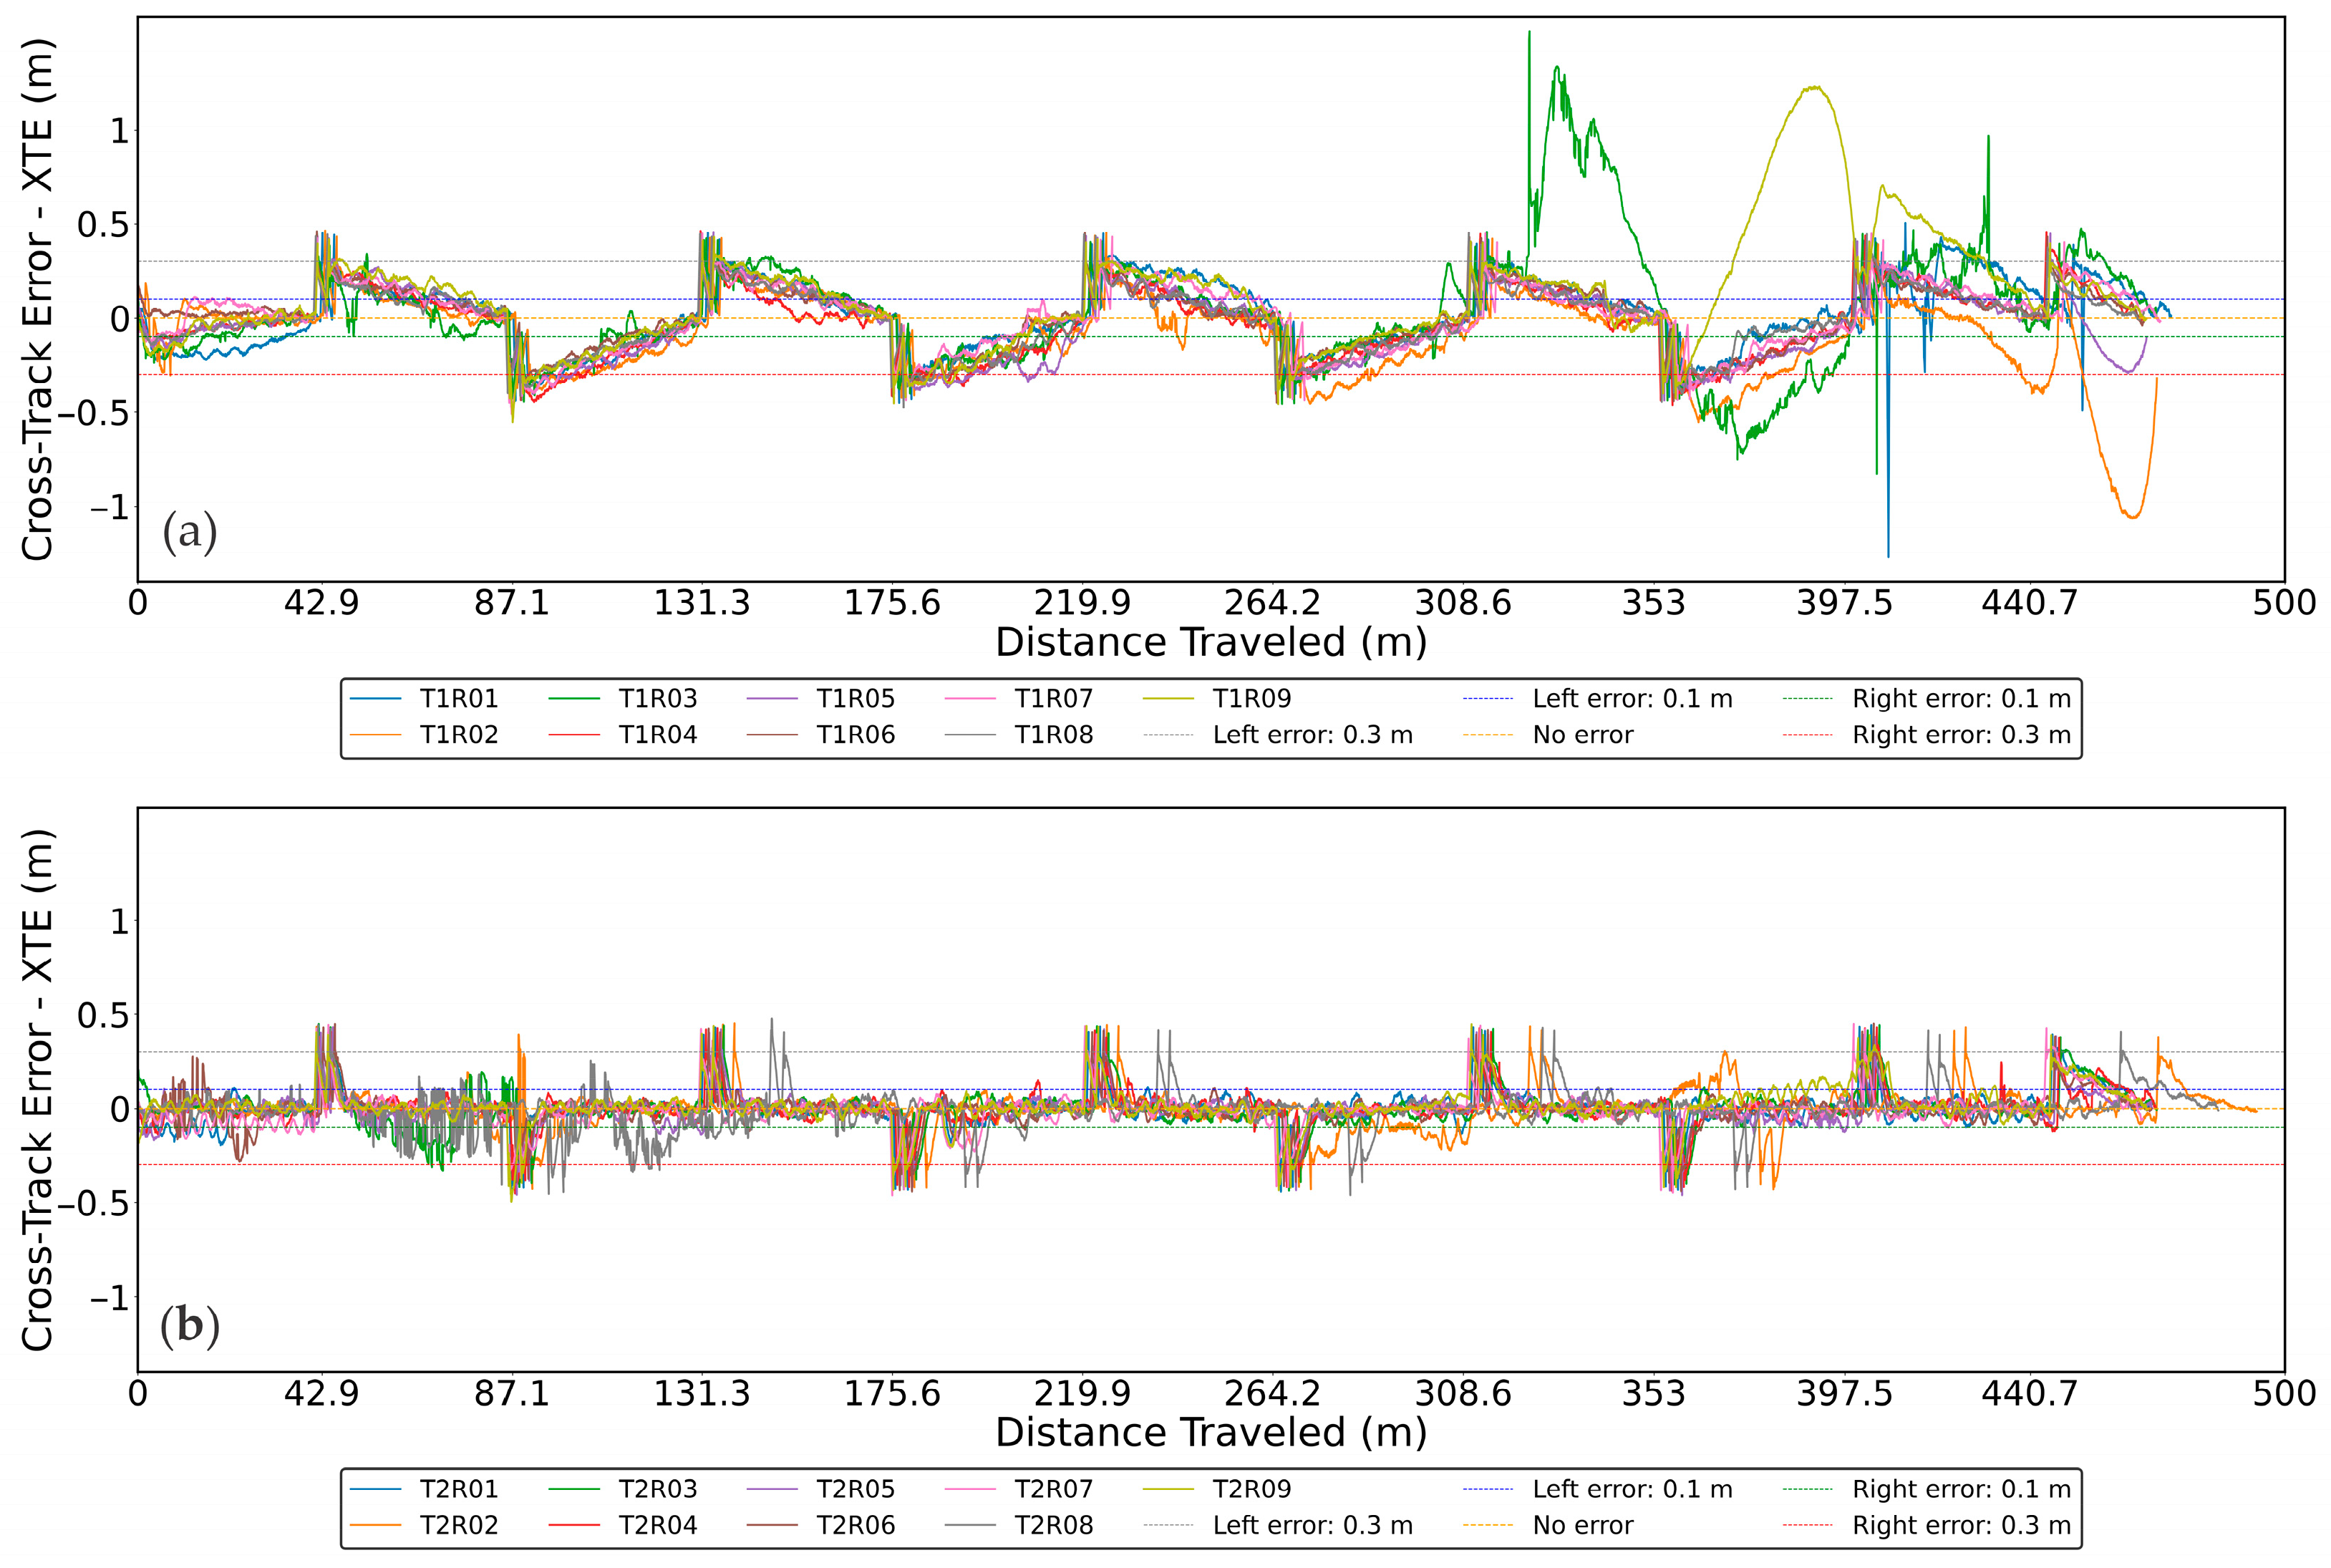Screen dimensions: 2331x1568
Task: Click 'Left error: 0.3 m' in top legend
Action: [1312, 735]
